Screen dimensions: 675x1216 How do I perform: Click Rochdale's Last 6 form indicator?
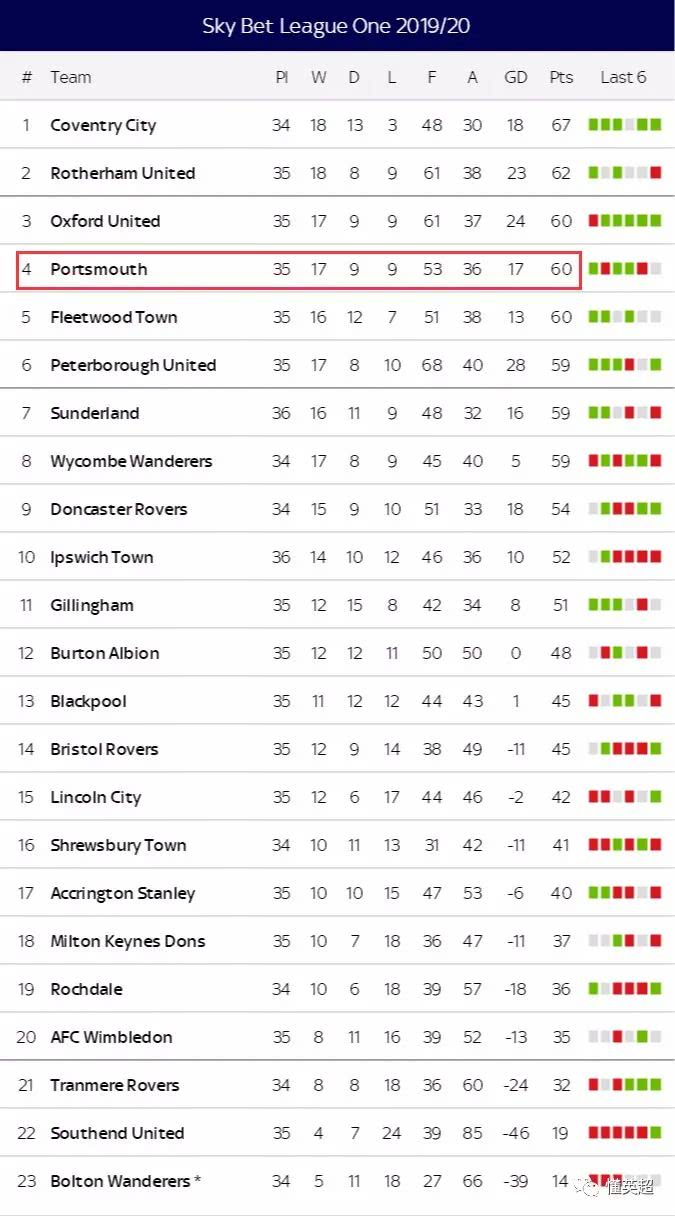tap(625, 989)
